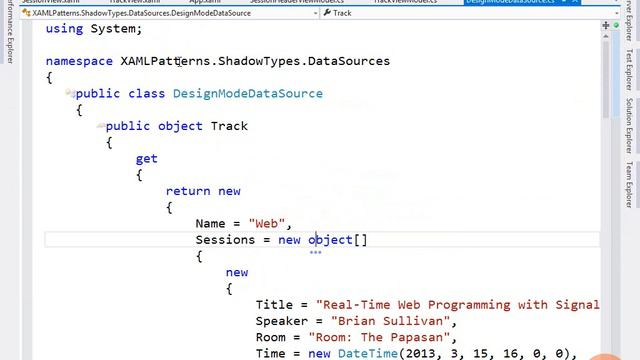
Task: Click the scrollbar up arrow
Action: [x=606, y=37]
